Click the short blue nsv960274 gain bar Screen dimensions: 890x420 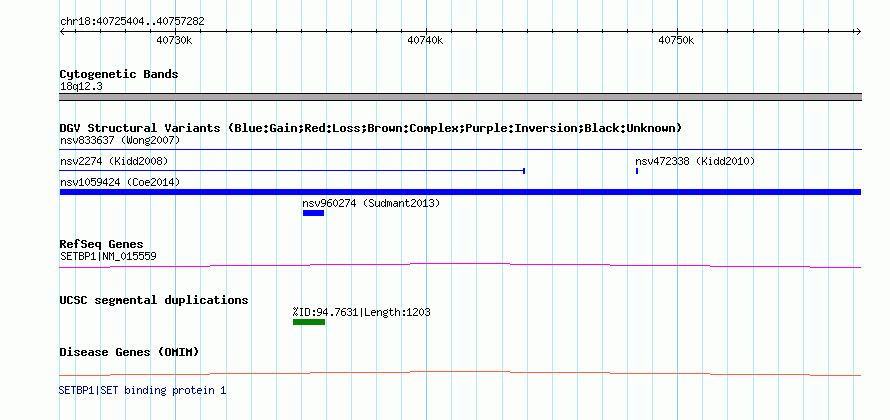pos(313,213)
